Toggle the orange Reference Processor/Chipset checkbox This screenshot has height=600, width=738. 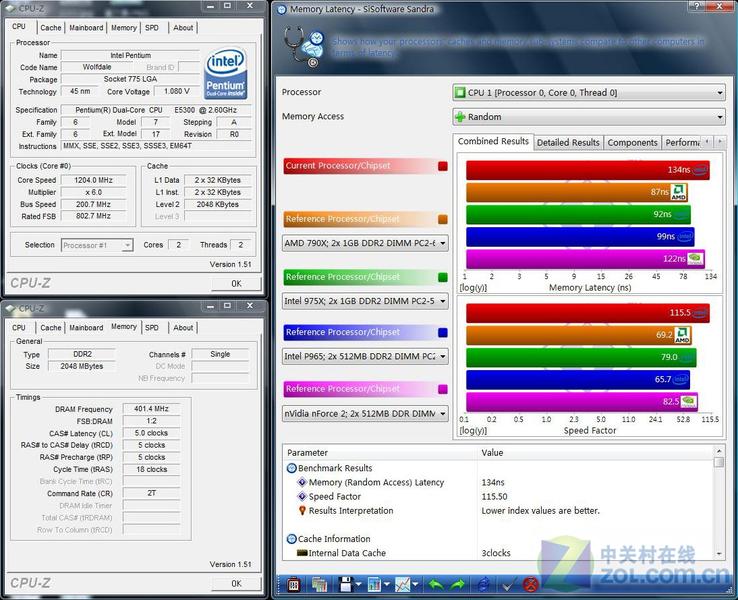point(443,219)
